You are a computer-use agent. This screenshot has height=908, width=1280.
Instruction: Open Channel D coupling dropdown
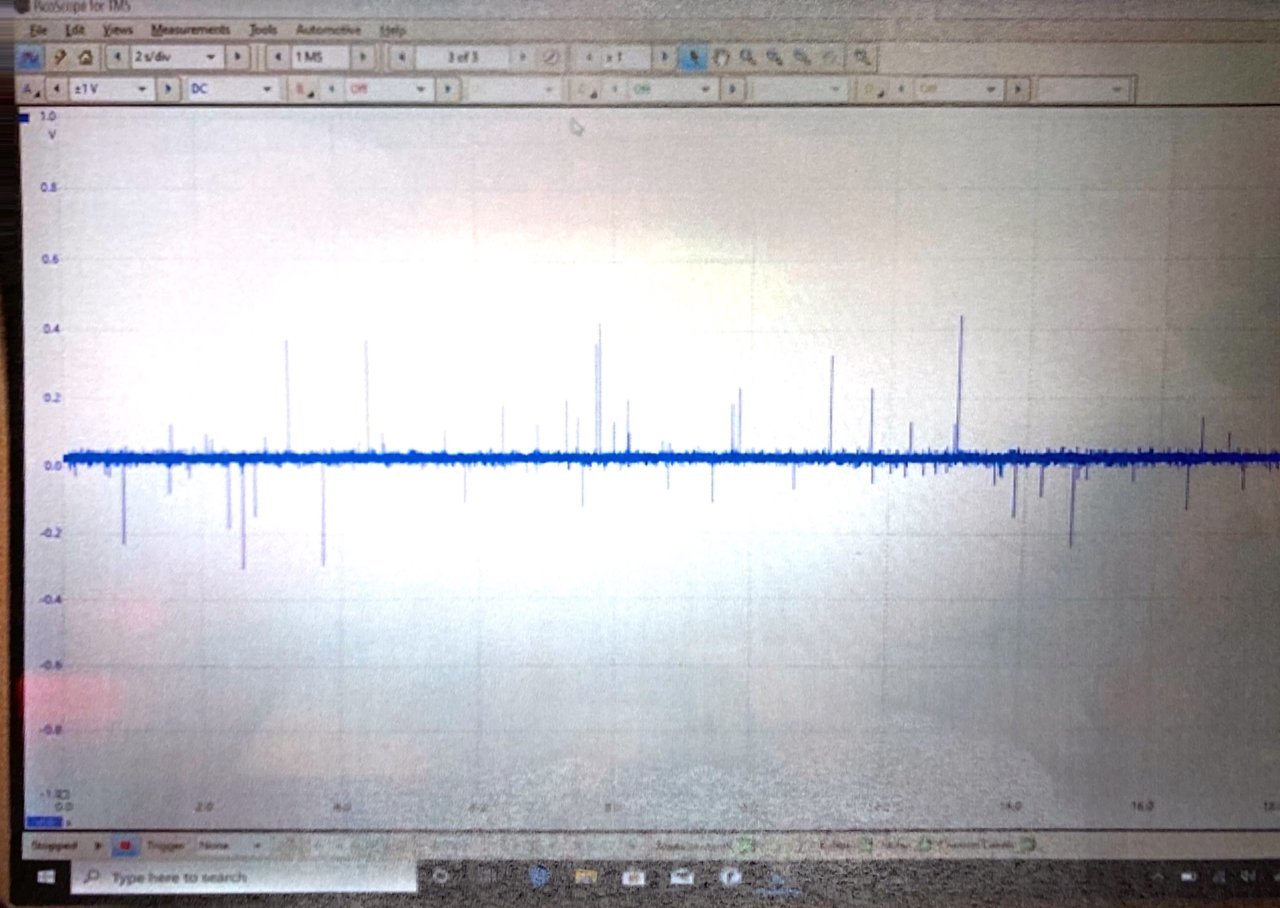1084,90
